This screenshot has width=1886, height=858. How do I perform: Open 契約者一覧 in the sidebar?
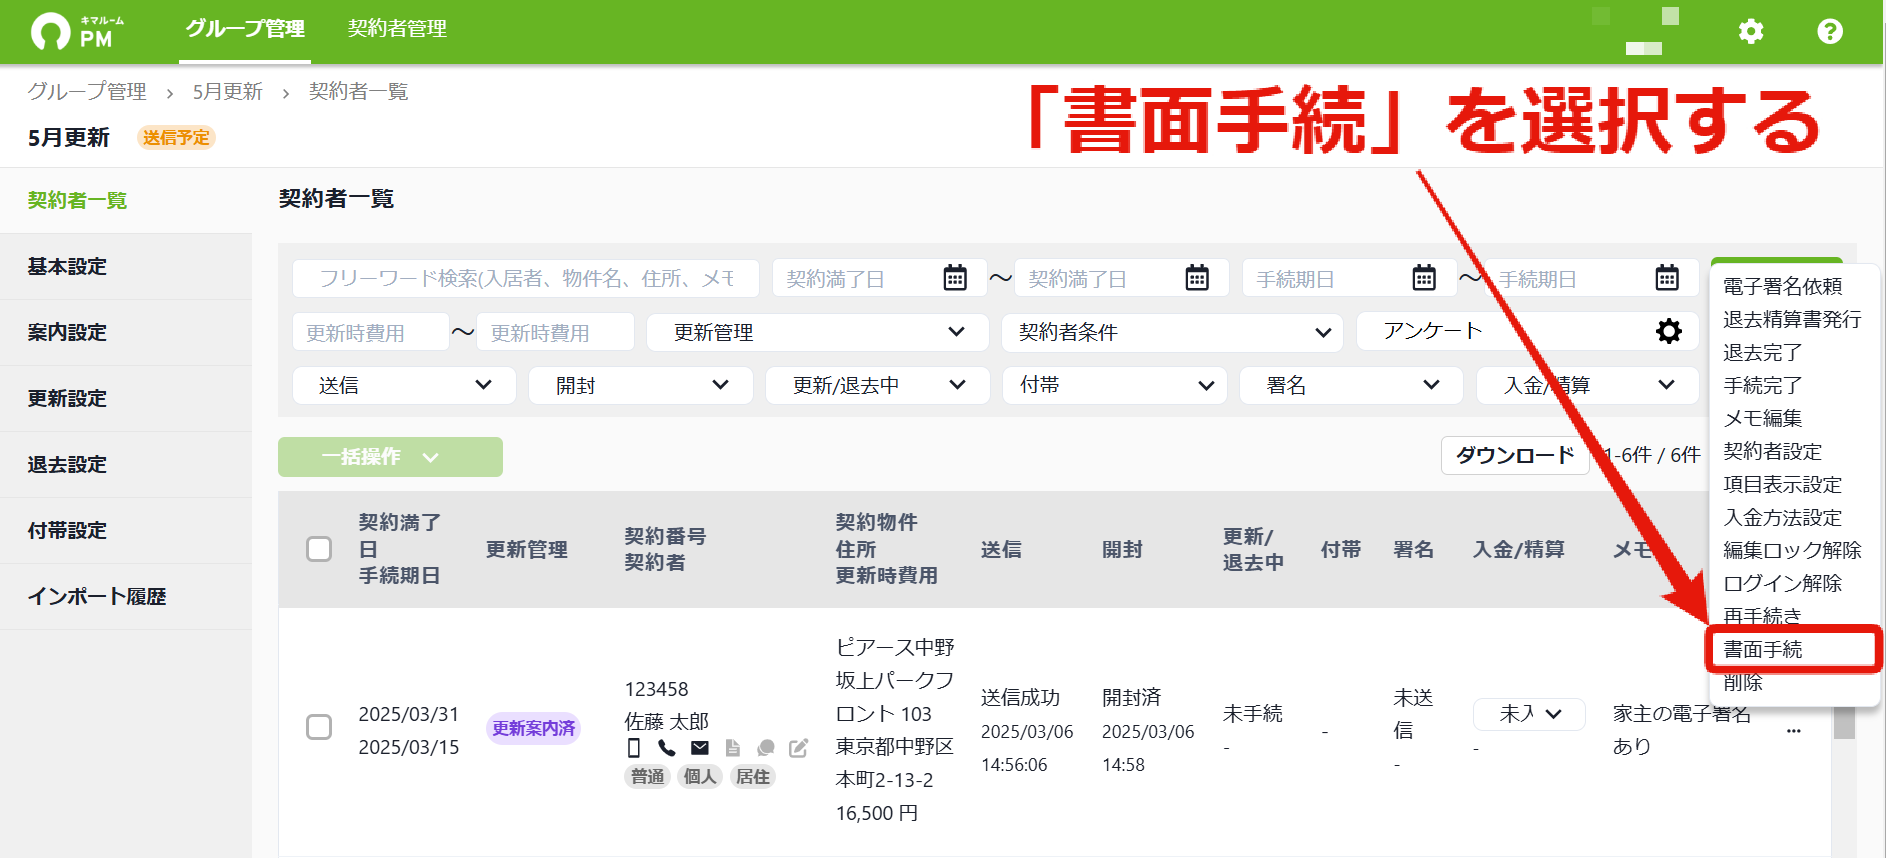126,200
